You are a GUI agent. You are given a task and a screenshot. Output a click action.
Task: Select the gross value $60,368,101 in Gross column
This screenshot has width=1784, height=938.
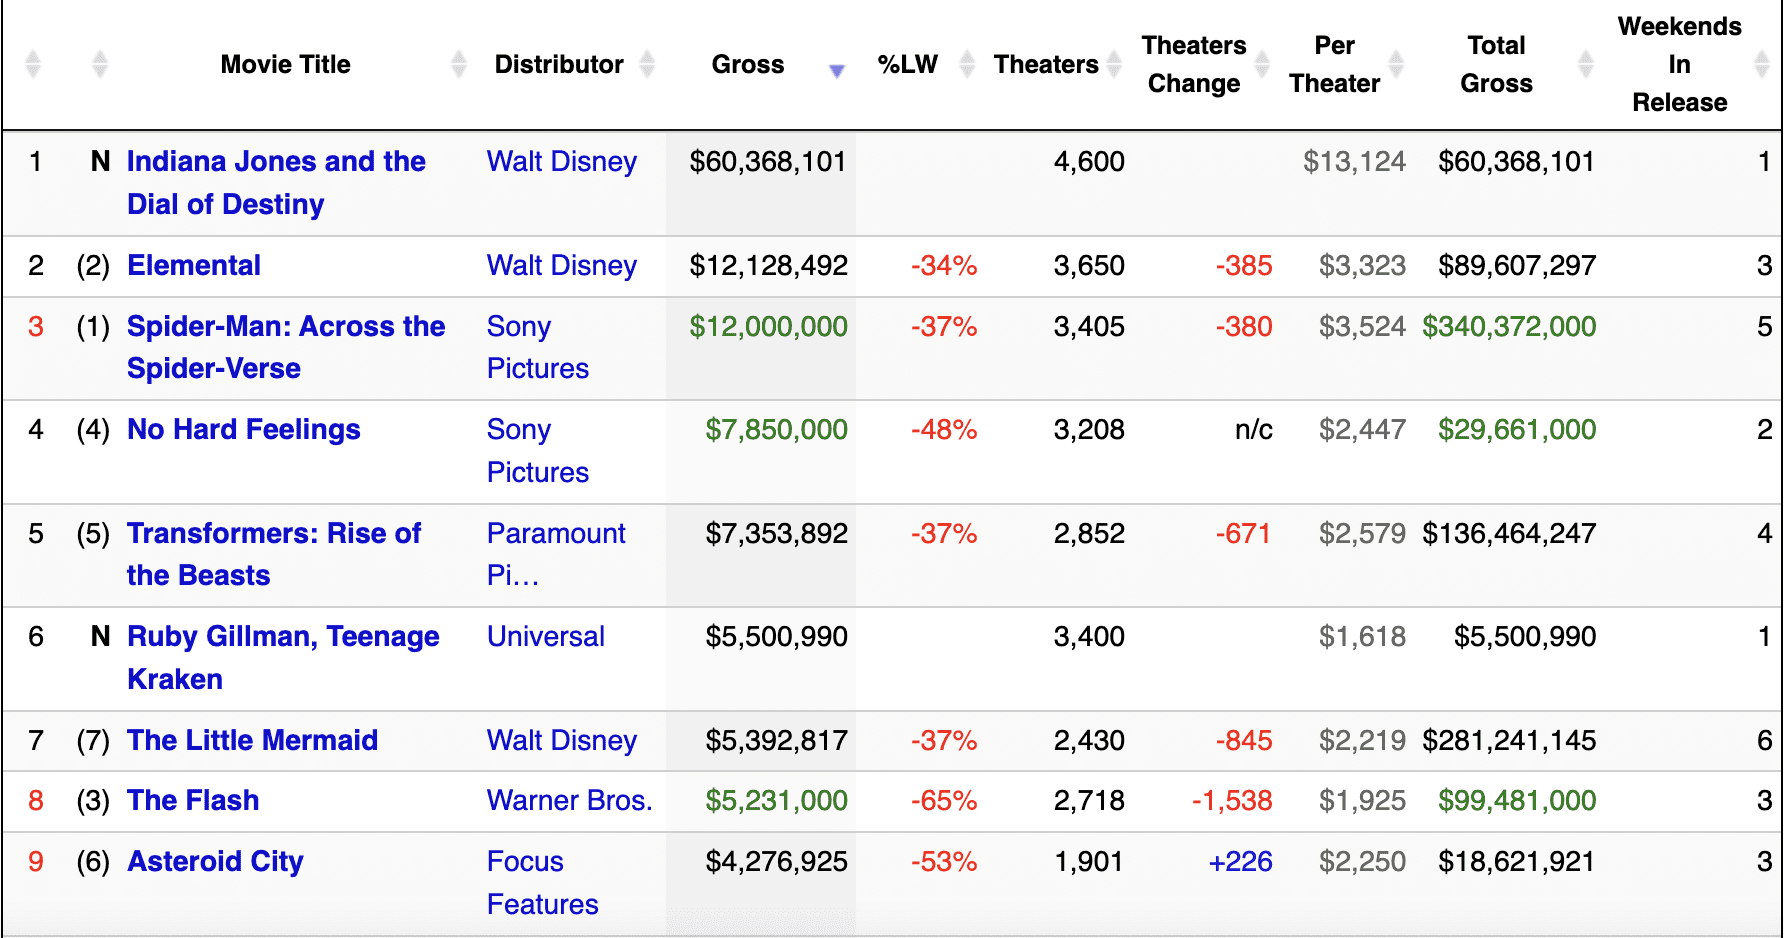pyautogui.click(x=768, y=161)
